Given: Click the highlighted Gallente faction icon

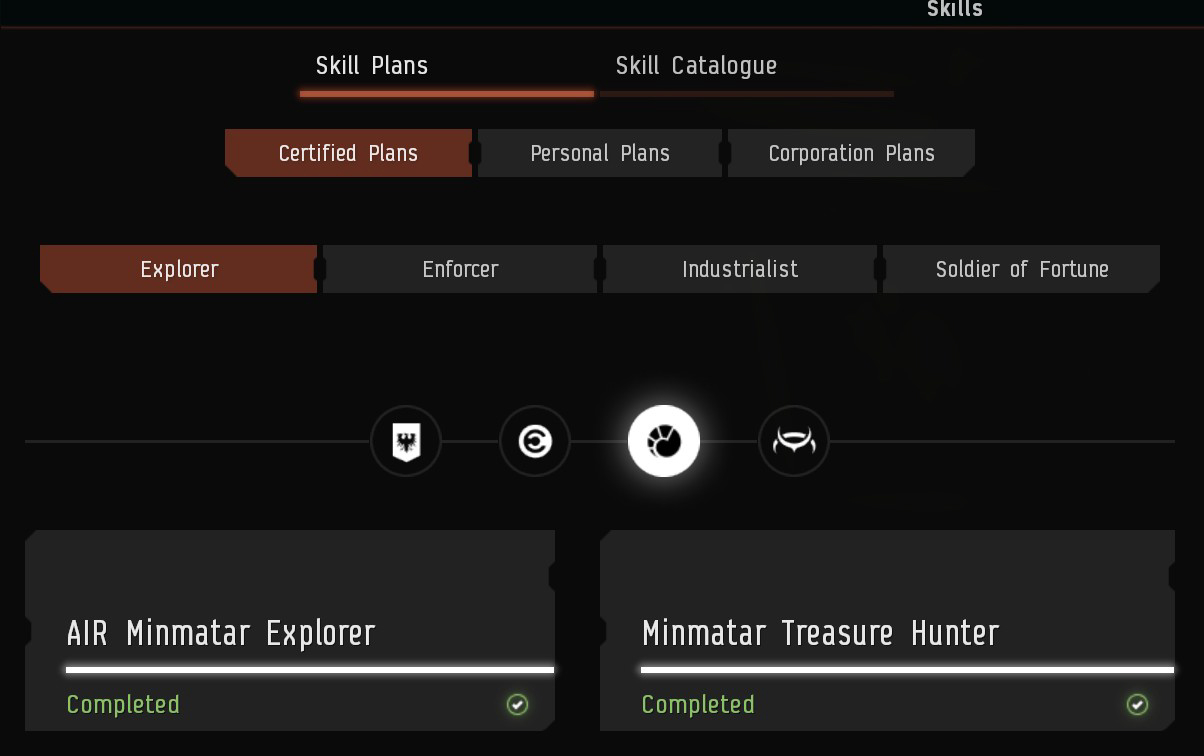Looking at the screenshot, I should click(x=664, y=441).
